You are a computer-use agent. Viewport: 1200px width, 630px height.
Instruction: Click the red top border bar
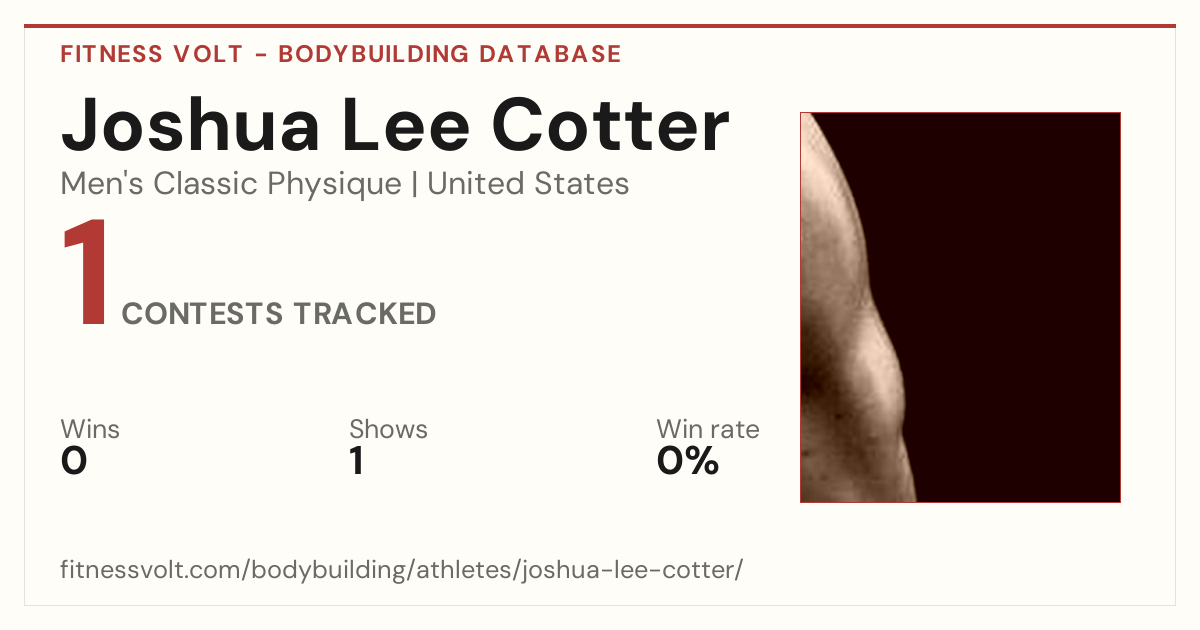(600, 26)
